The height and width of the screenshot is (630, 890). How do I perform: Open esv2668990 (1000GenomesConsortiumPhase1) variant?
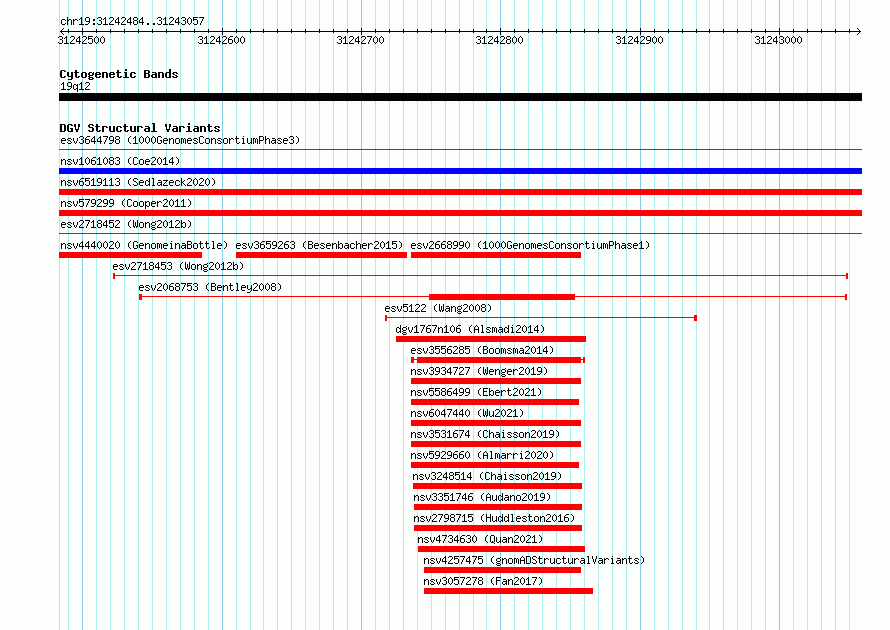(x=530, y=245)
